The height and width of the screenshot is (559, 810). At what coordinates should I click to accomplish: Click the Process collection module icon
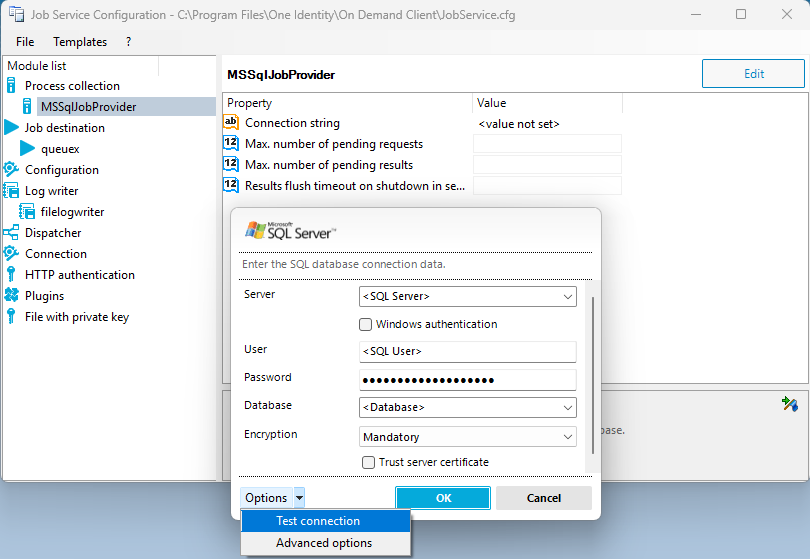(x=11, y=86)
